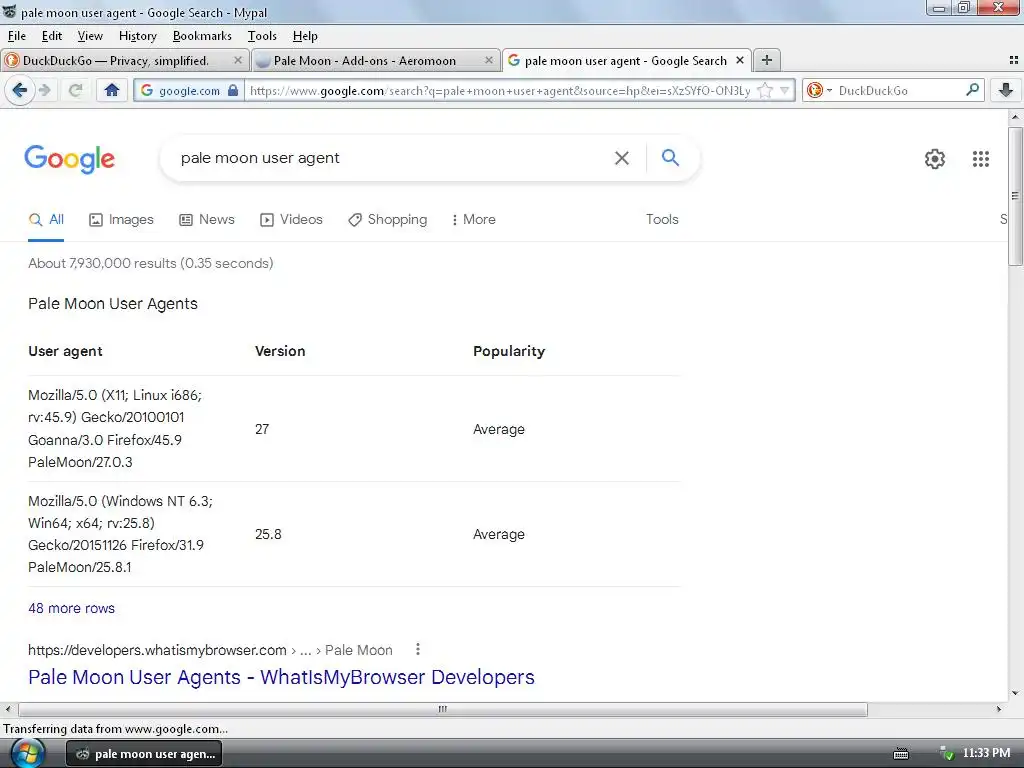This screenshot has width=1024, height=768.
Task: Click the address bar URL field
Action: coord(500,90)
